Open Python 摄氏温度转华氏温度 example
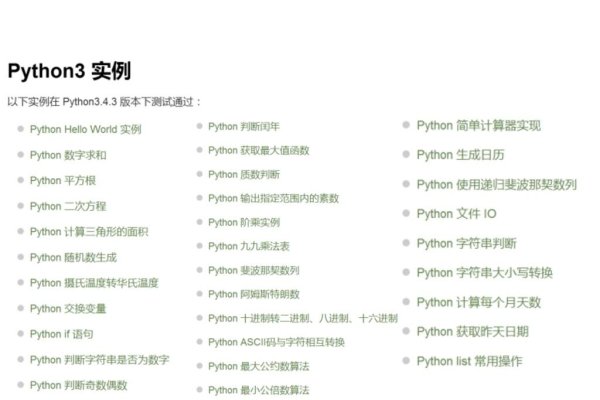Screen dimensions: 600x400 pos(94,283)
